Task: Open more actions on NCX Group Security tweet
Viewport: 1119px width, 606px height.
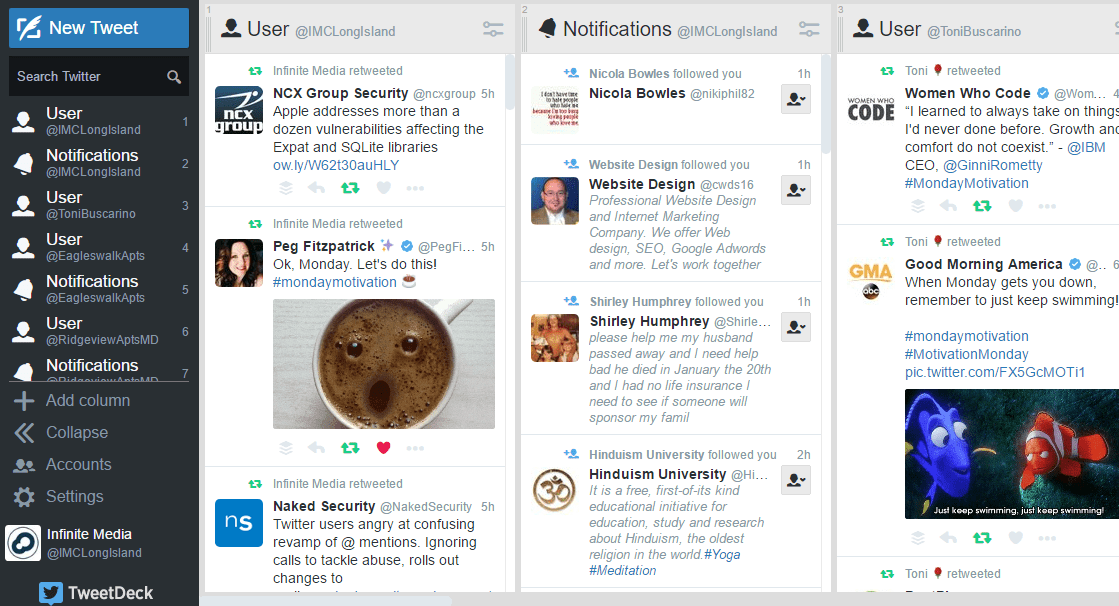Action: click(x=415, y=188)
